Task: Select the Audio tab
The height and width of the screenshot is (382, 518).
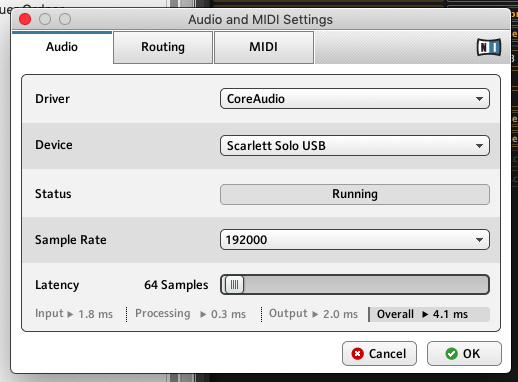Action: [62, 47]
